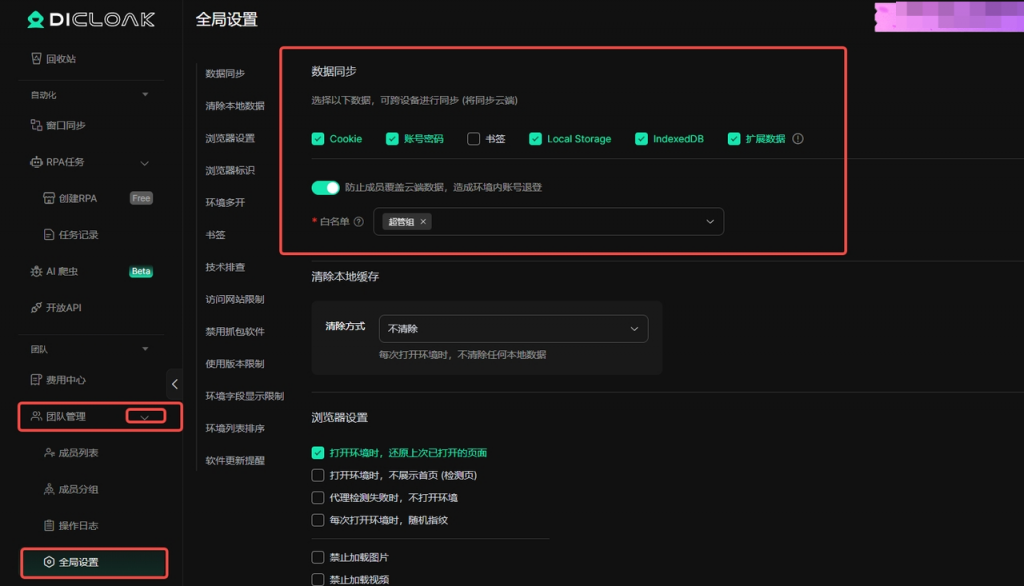Jump to 访问网站限制 settings section

click(235, 299)
